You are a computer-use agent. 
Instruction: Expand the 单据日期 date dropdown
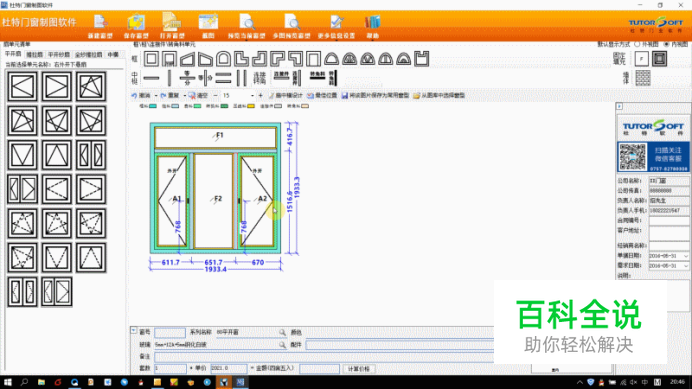(685, 256)
